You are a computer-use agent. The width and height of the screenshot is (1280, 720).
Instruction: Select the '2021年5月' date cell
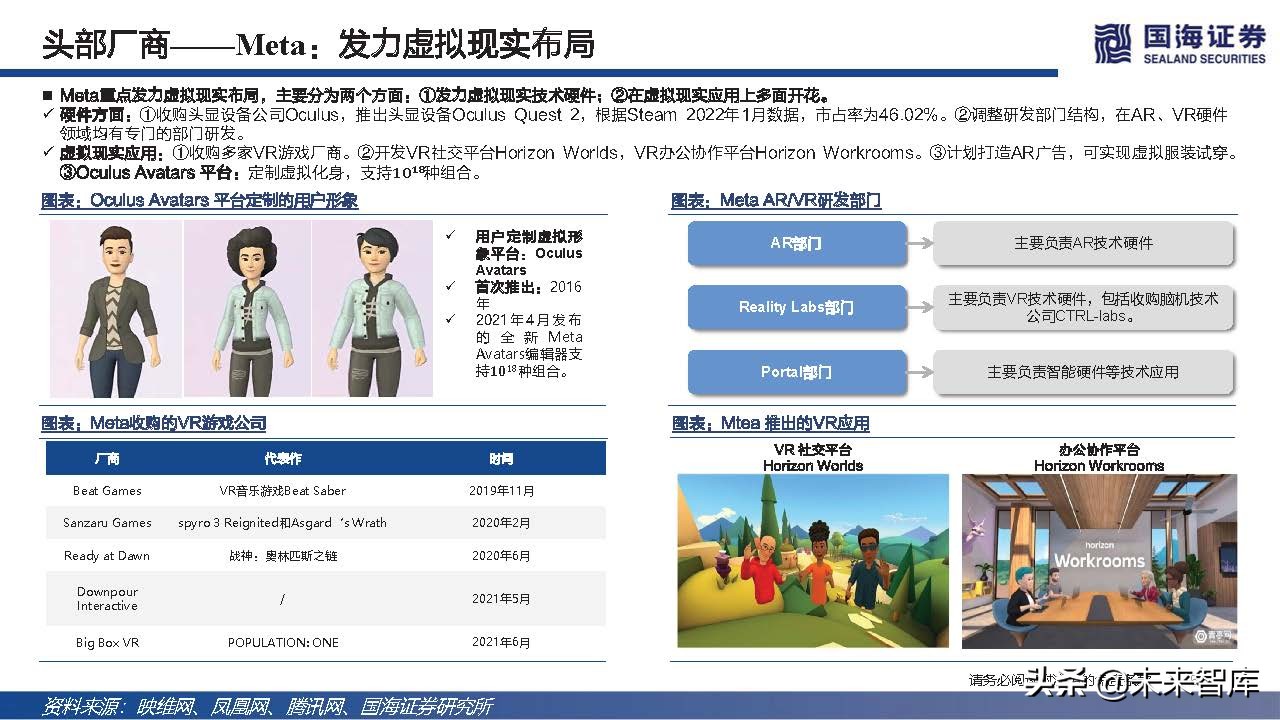(x=502, y=599)
